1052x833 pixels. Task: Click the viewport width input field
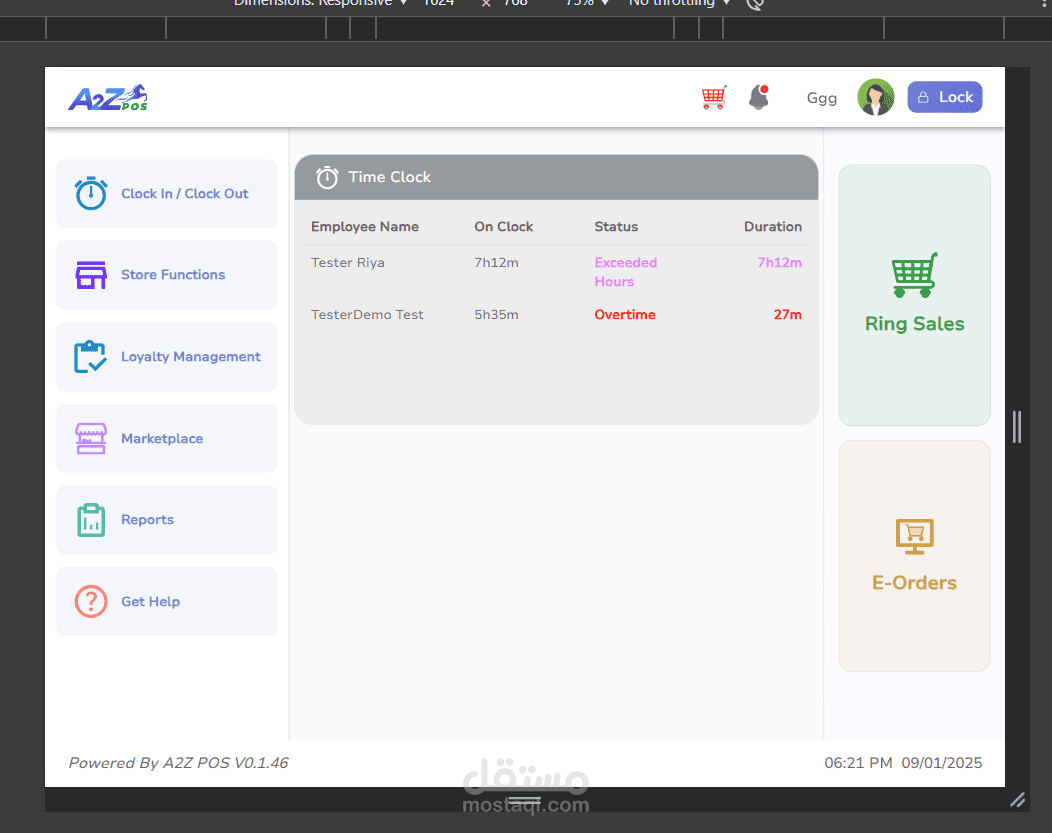[439, 3]
